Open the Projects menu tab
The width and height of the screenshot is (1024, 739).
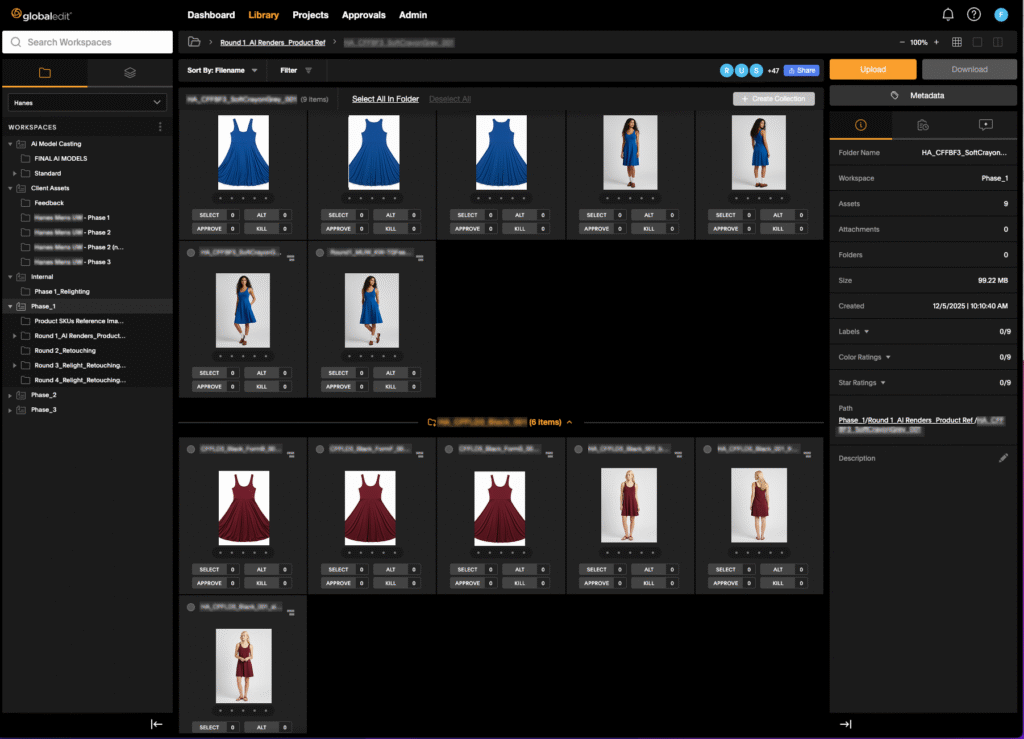pyautogui.click(x=310, y=15)
